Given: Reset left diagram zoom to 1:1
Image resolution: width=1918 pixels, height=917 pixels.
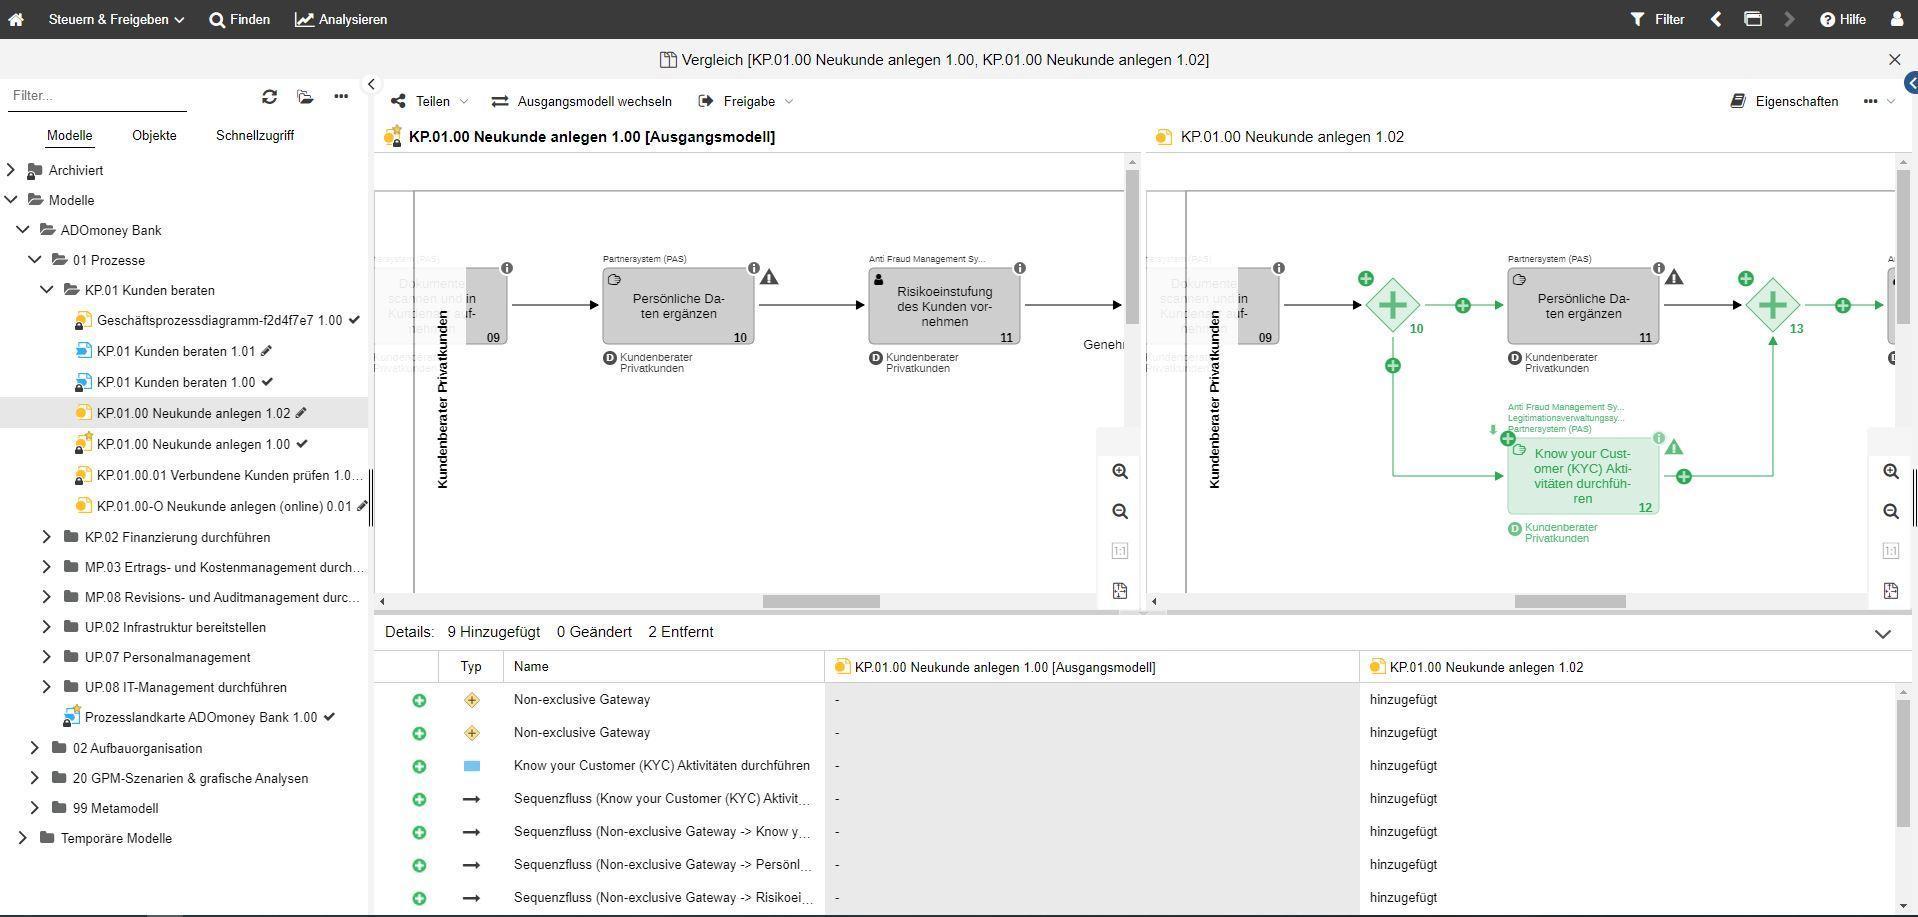Looking at the screenshot, I should (1120, 551).
